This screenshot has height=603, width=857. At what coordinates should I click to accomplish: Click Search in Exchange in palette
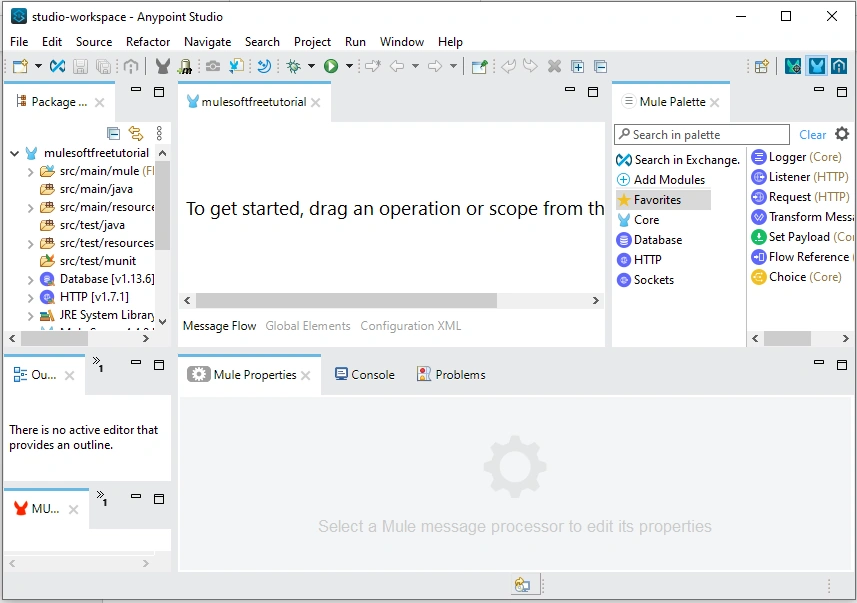point(678,160)
